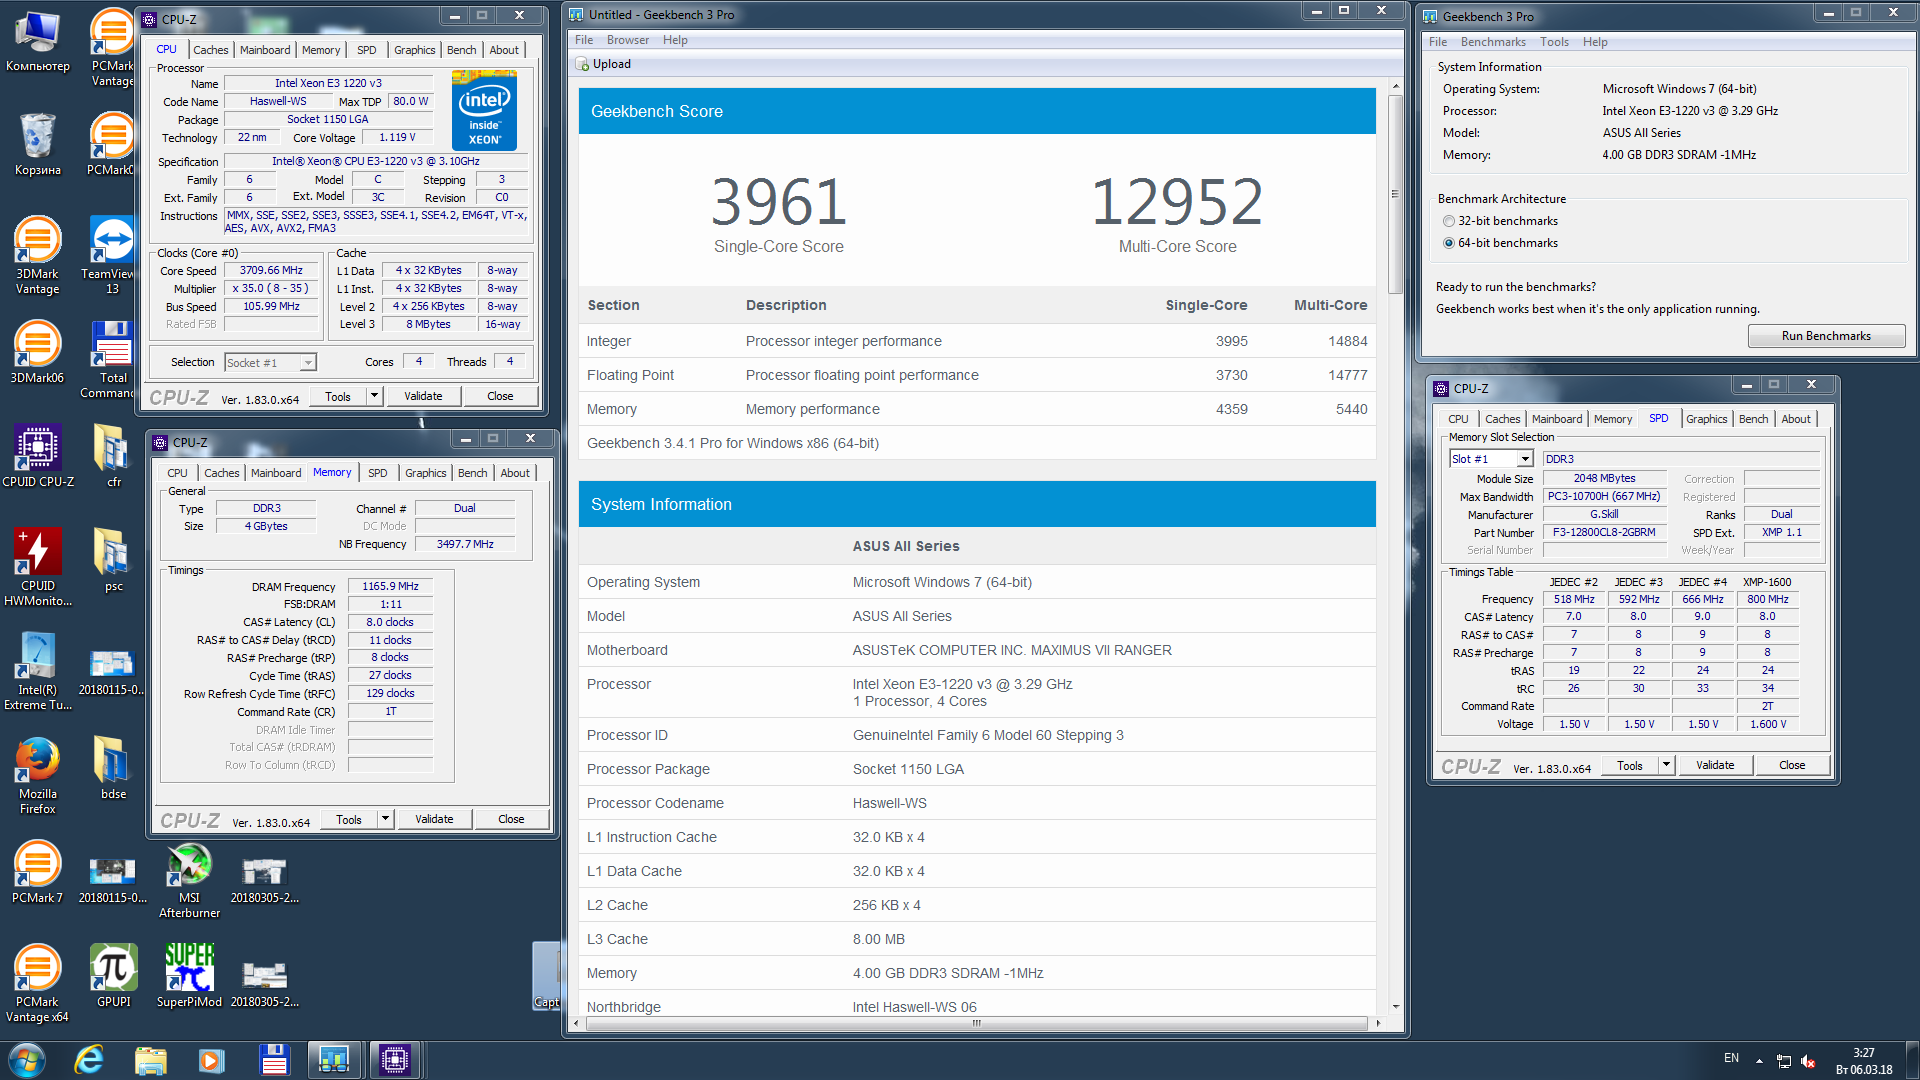Open the Tools menu in Geekbench launcher
This screenshot has width=1920, height=1080.
click(1553, 42)
